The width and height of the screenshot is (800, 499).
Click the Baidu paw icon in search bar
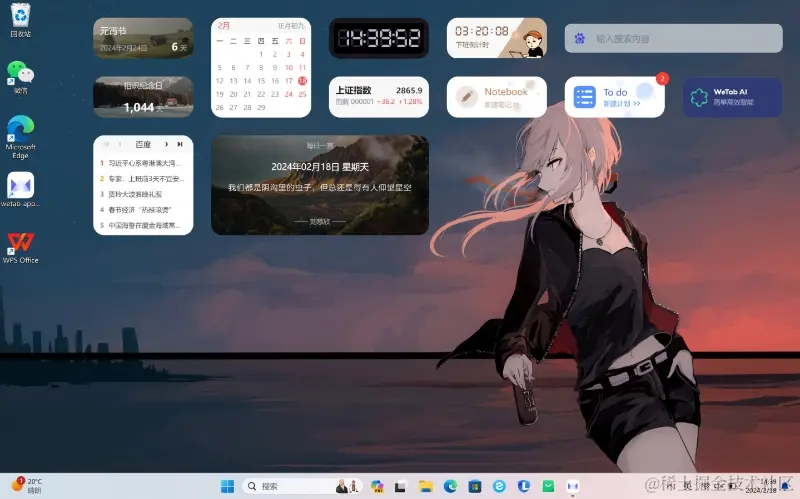click(580, 38)
